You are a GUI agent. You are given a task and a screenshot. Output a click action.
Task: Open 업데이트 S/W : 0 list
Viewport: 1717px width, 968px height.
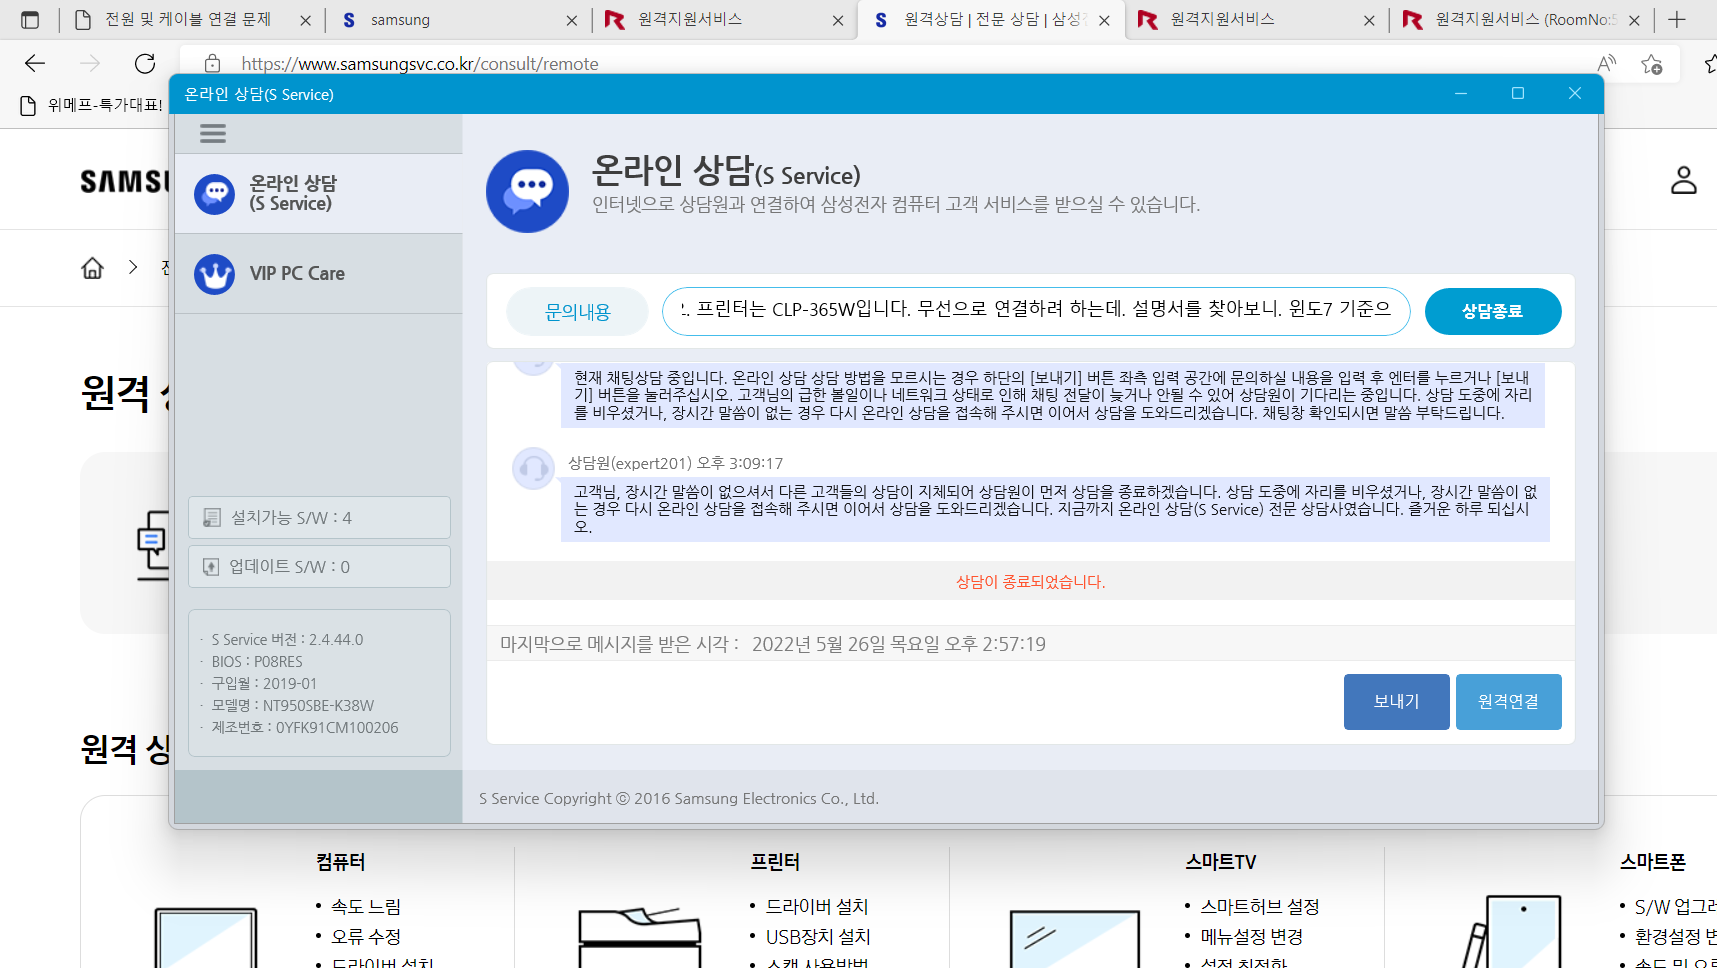coord(319,567)
